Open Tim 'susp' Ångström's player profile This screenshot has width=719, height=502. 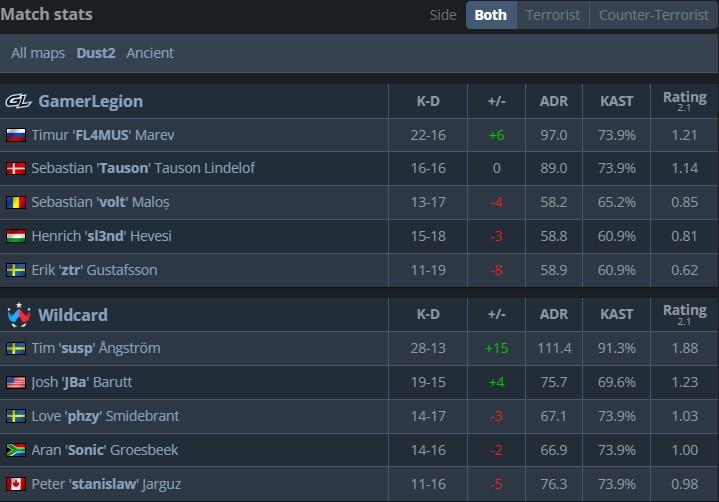tap(96, 348)
